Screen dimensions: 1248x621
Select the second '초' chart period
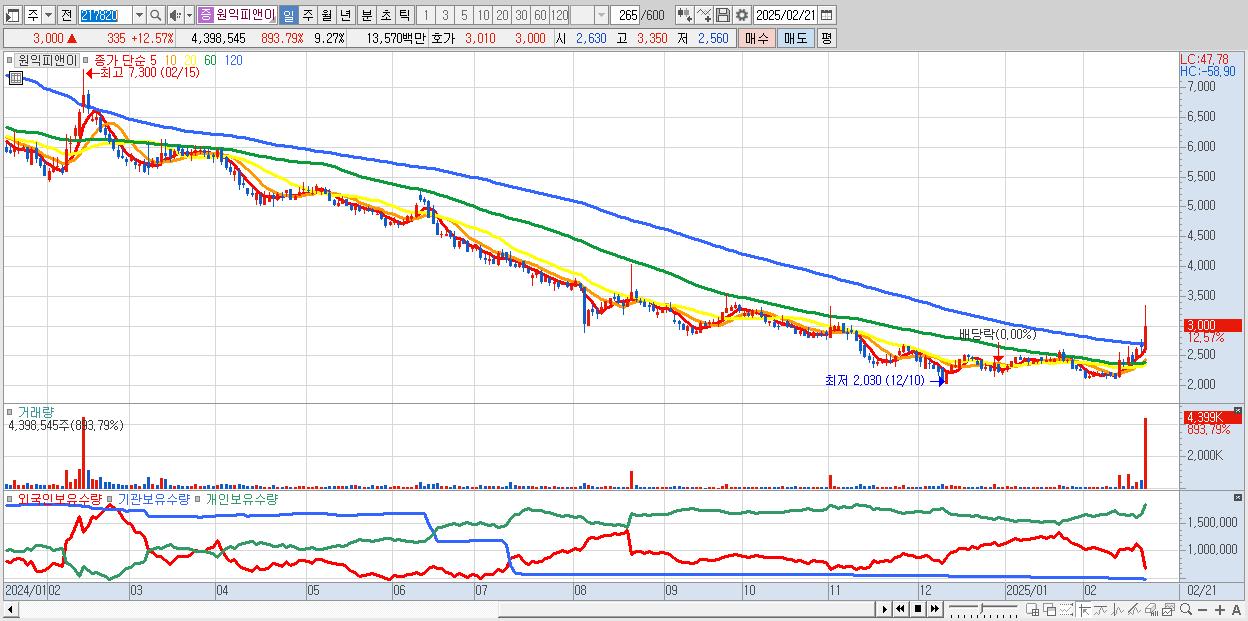point(385,15)
